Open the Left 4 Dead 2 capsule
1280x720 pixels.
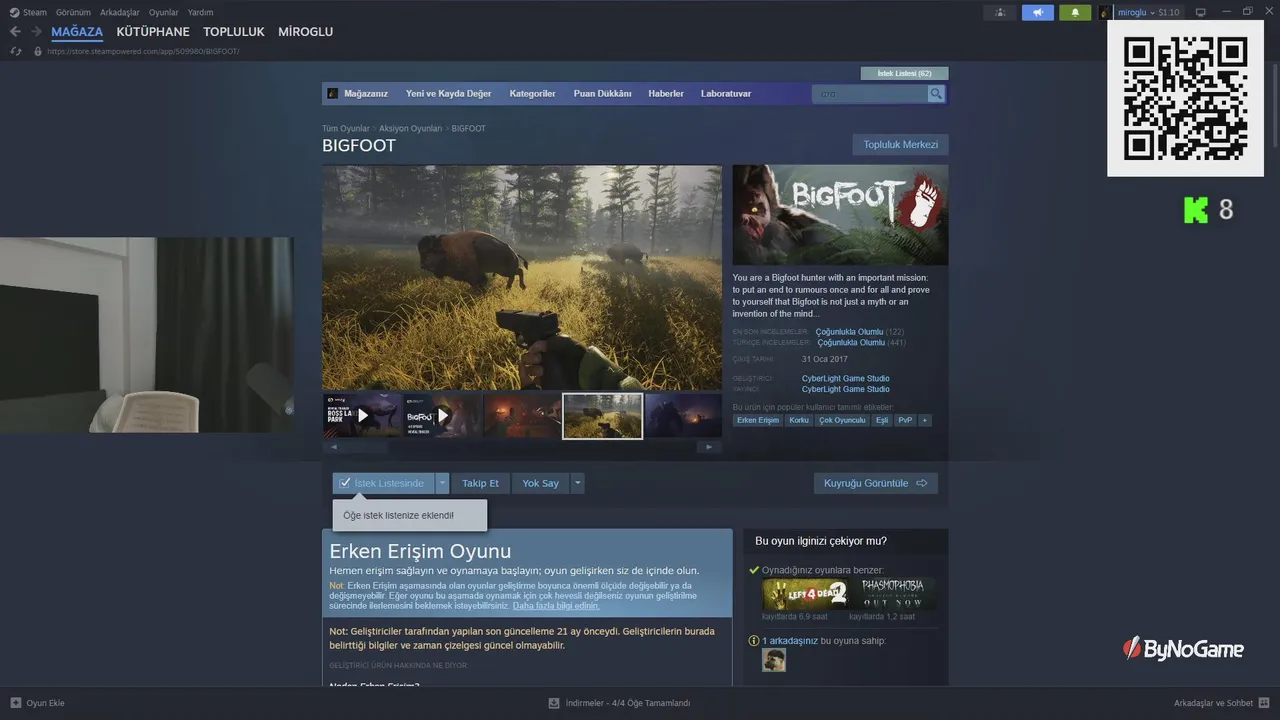pos(806,594)
